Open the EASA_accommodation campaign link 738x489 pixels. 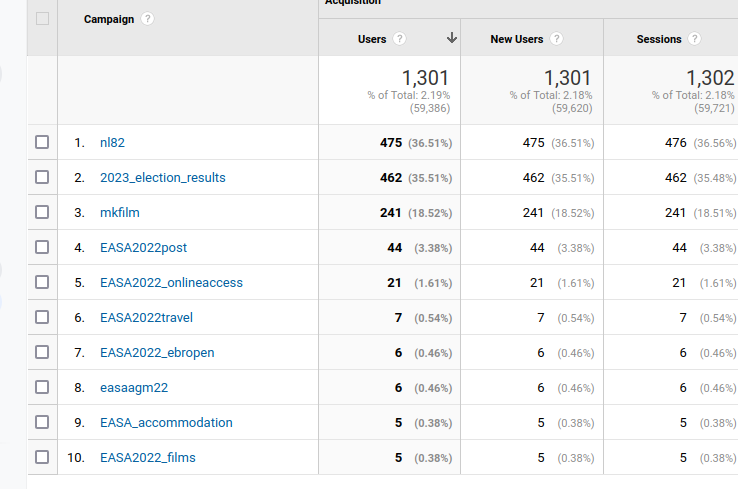pyautogui.click(x=166, y=423)
